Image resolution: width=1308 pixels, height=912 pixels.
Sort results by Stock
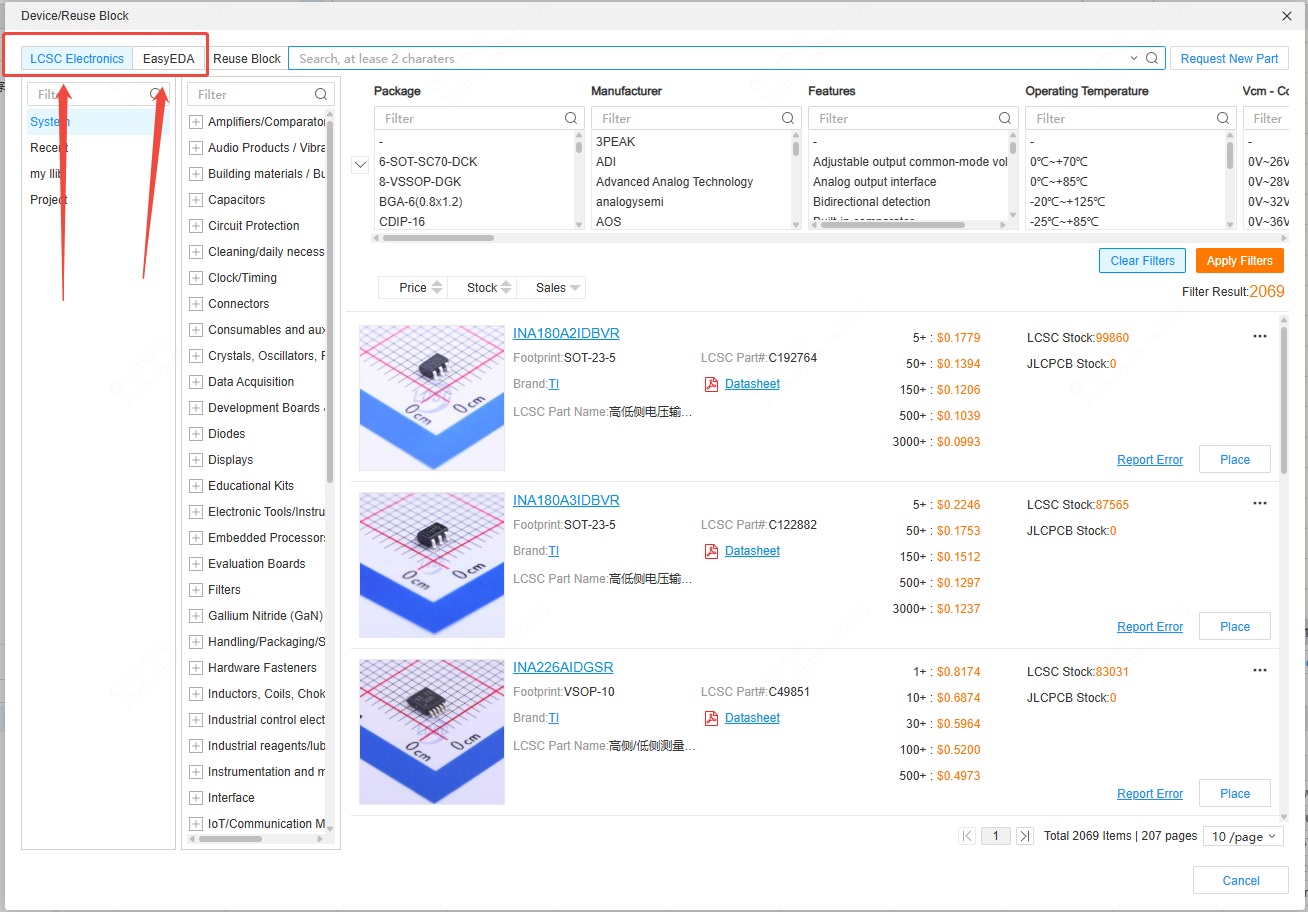click(482, 288)
